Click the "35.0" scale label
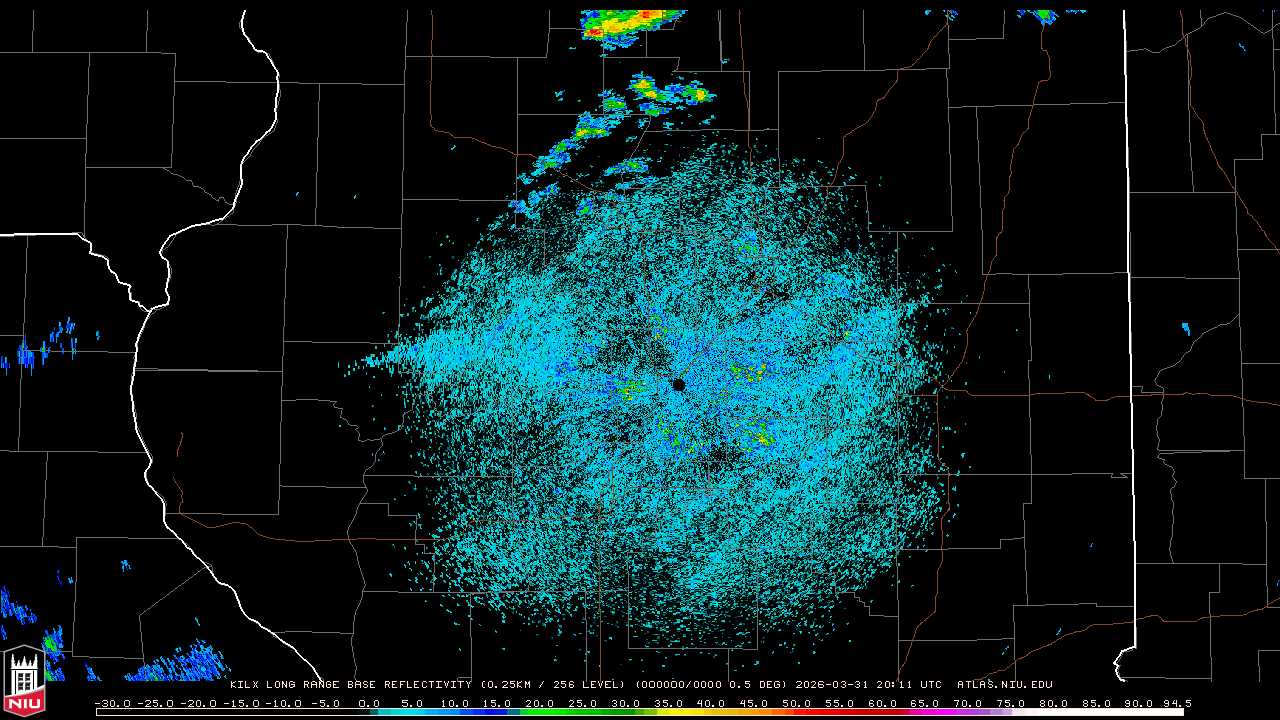Screen dimensions: 1280x720 pyautogui.click(x=668, y=703)
